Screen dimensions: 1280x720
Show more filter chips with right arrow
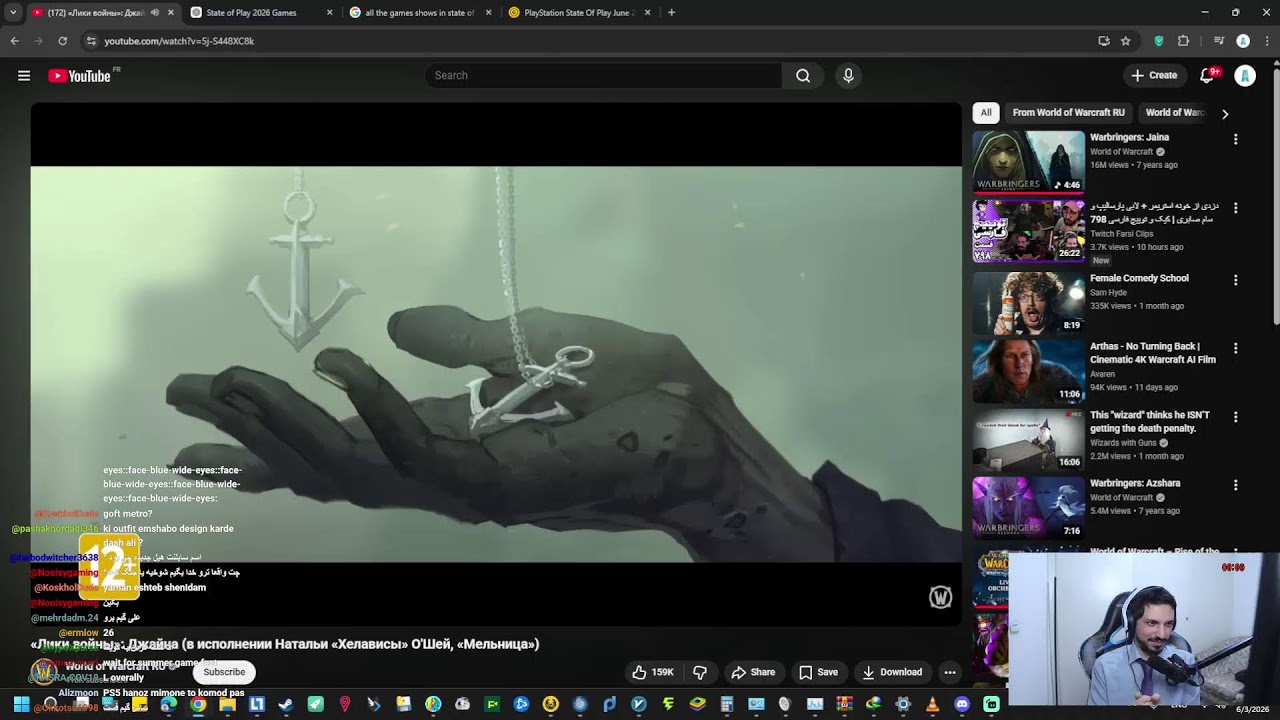[x=1225, y=114]
